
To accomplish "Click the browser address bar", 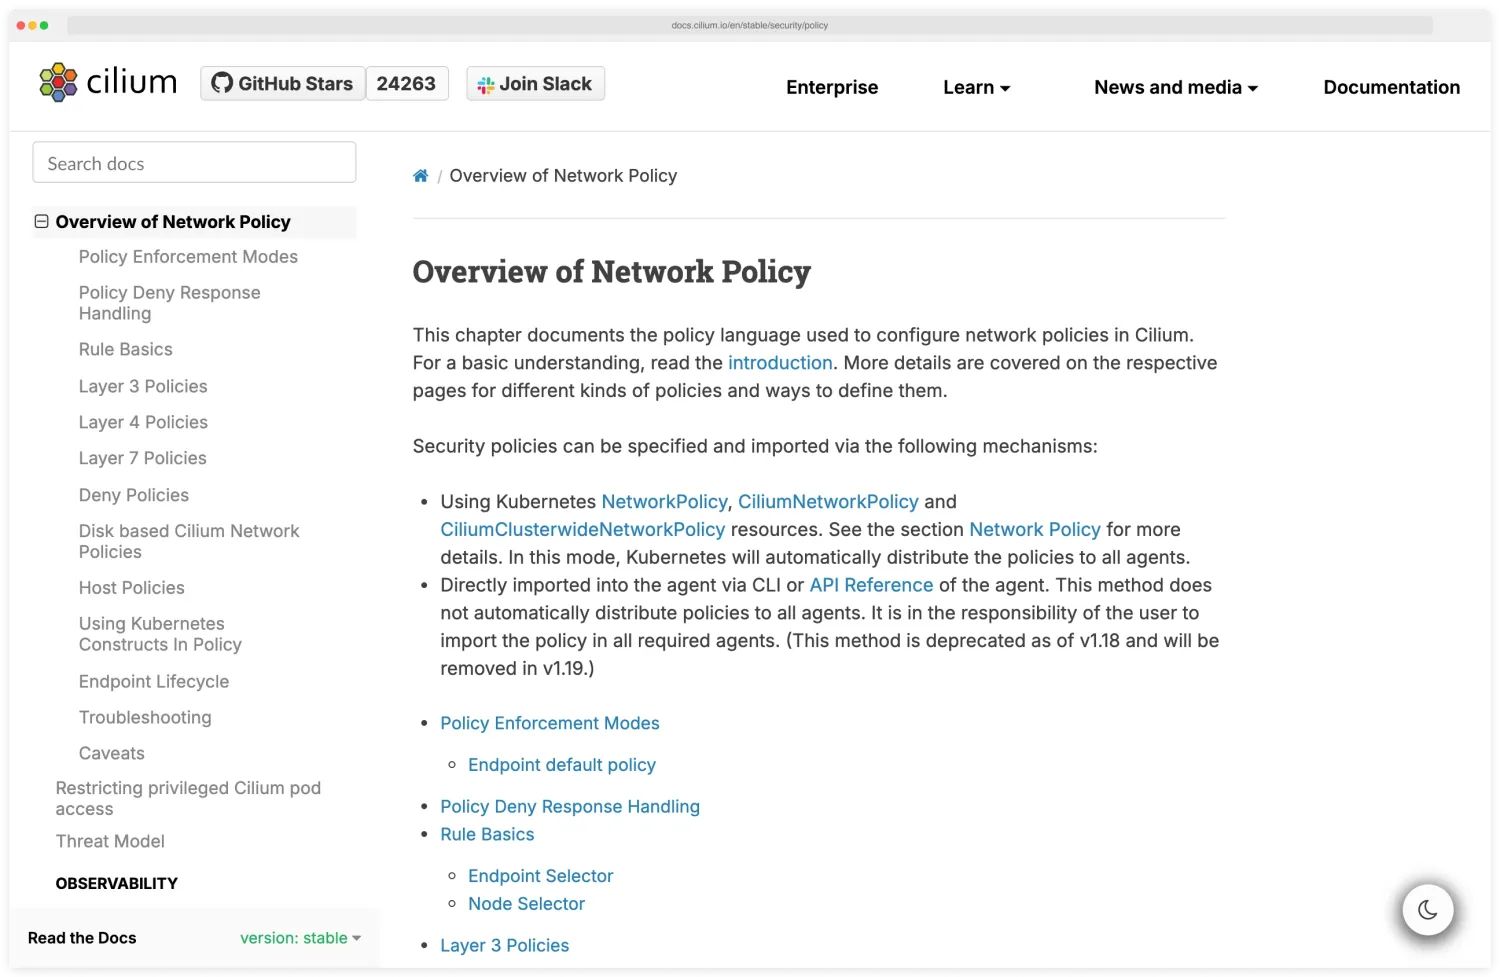I will coord(750,26).
